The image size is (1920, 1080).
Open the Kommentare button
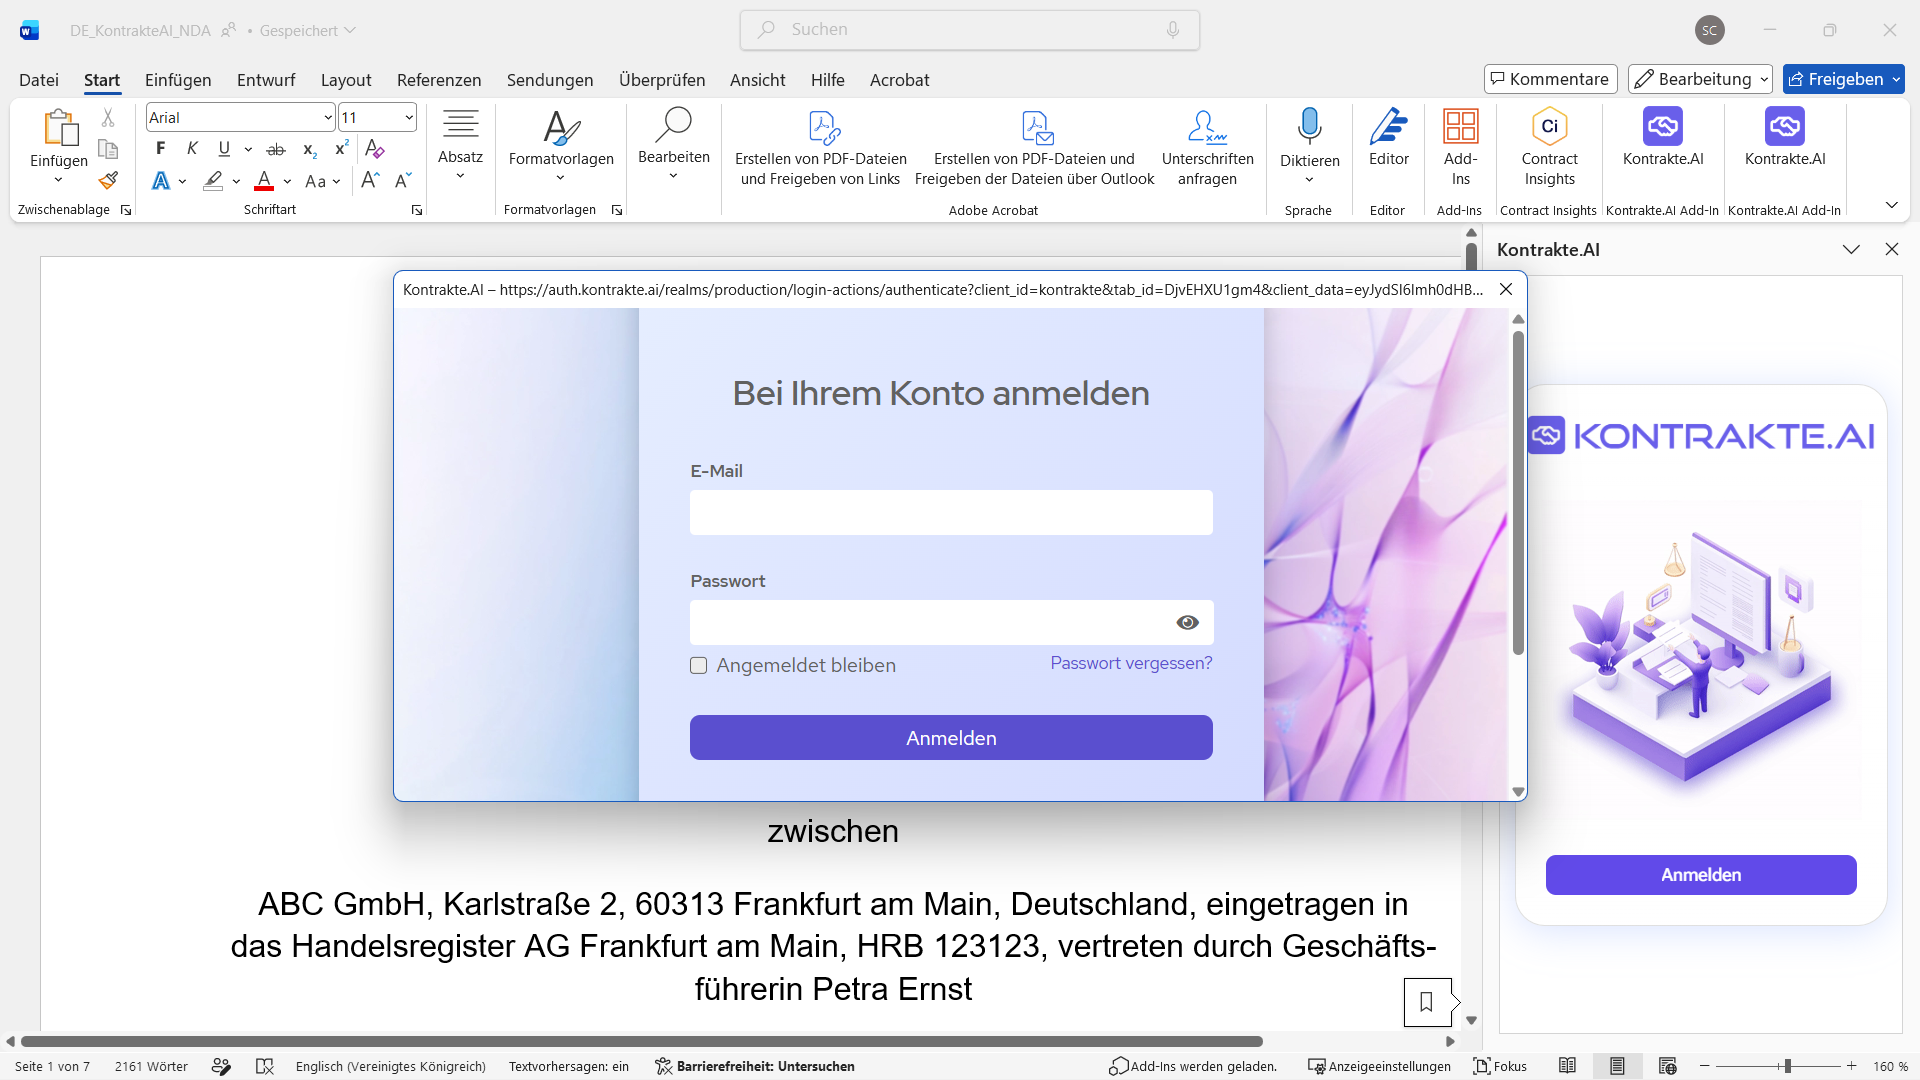click(x=1550, y=79)
